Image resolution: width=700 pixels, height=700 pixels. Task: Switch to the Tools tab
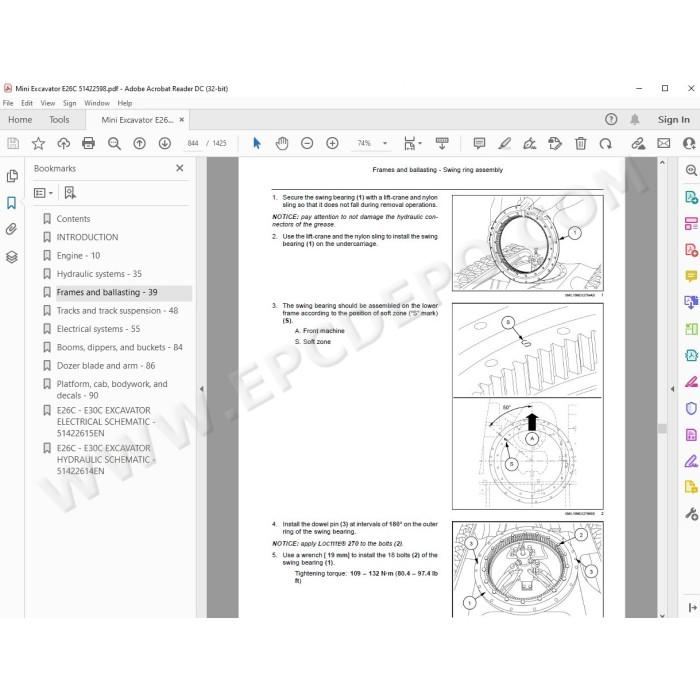[x=59, y=120]
